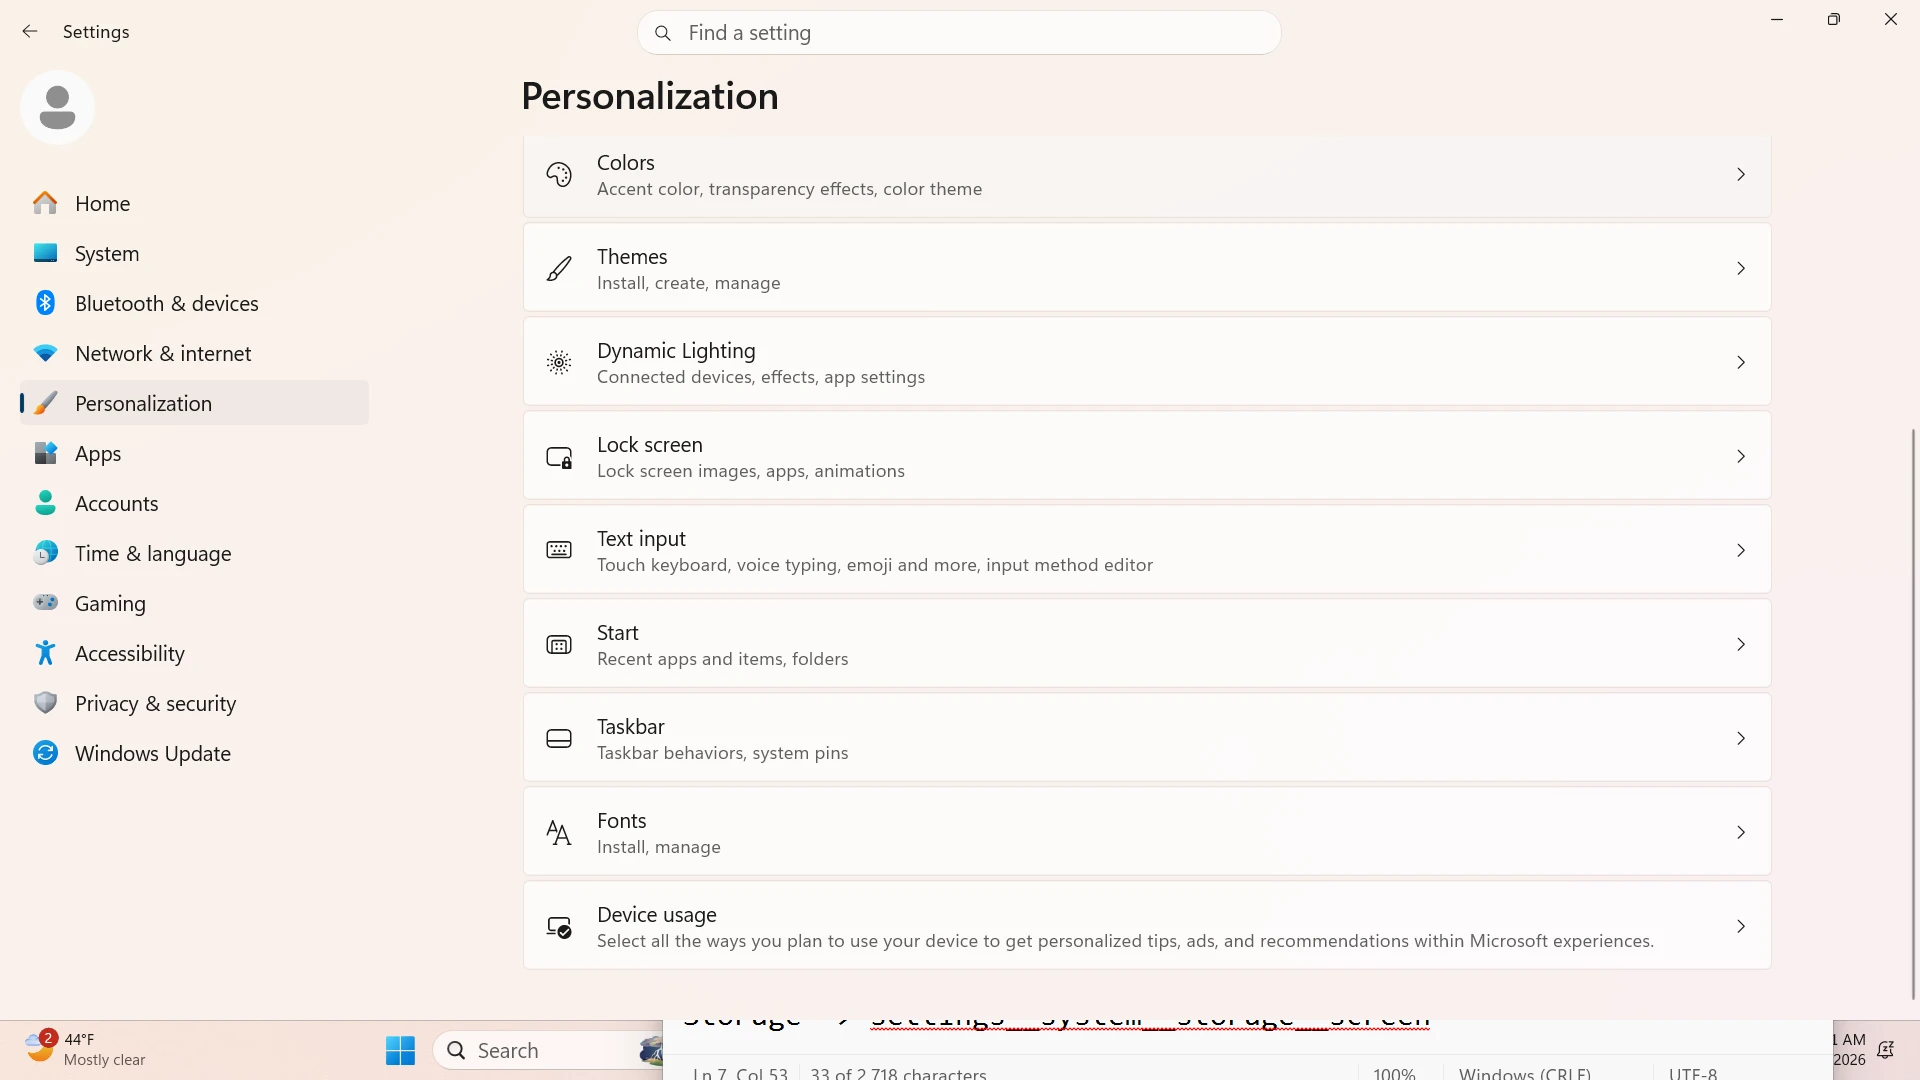Click the Accessibility figure icon in sidebar
This screenshot has height=1080, width=1920.
(x=45, y=653)
